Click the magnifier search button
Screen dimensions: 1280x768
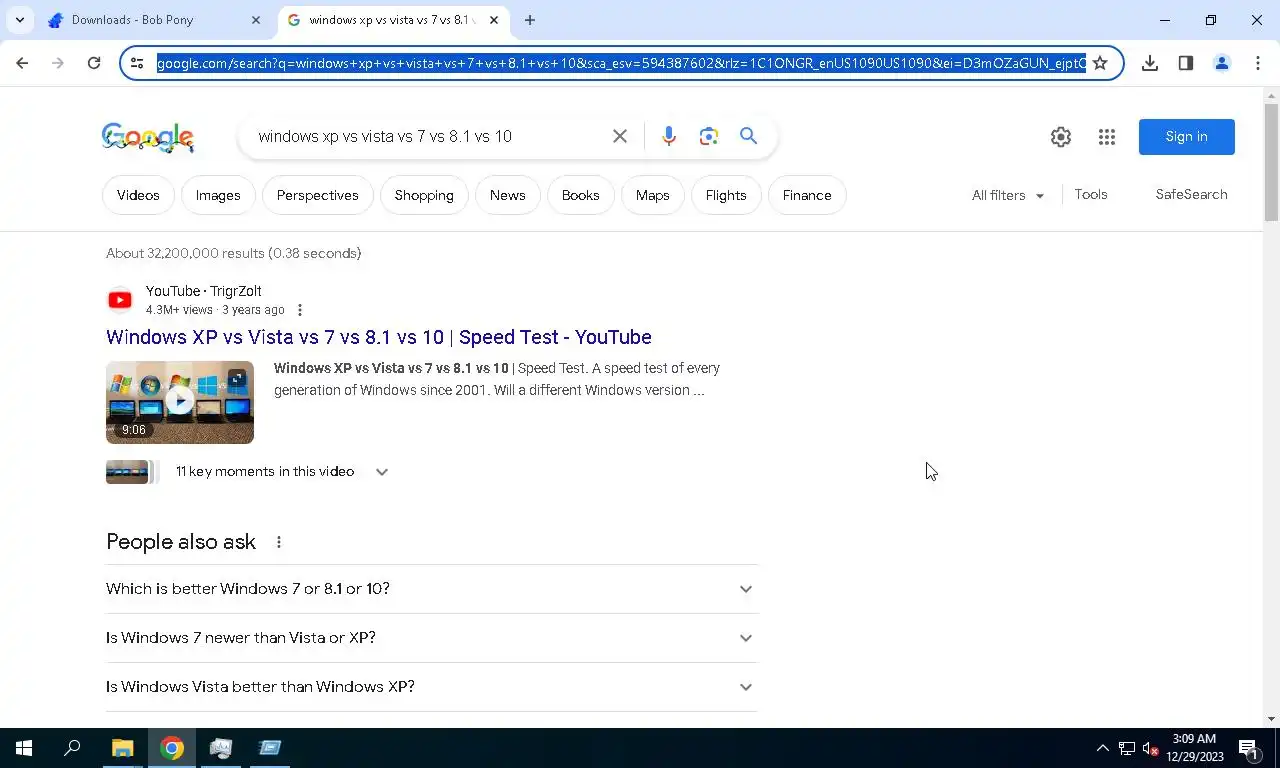click(748, 136)
